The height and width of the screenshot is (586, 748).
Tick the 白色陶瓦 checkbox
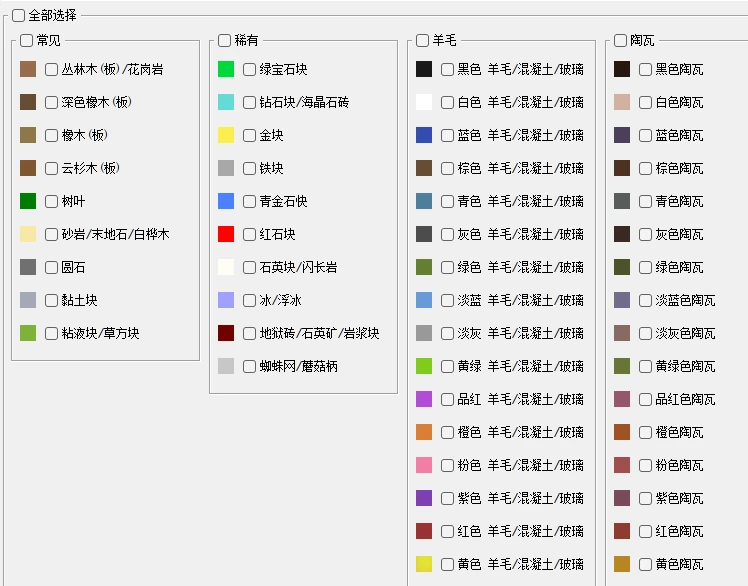coord(645,102)
